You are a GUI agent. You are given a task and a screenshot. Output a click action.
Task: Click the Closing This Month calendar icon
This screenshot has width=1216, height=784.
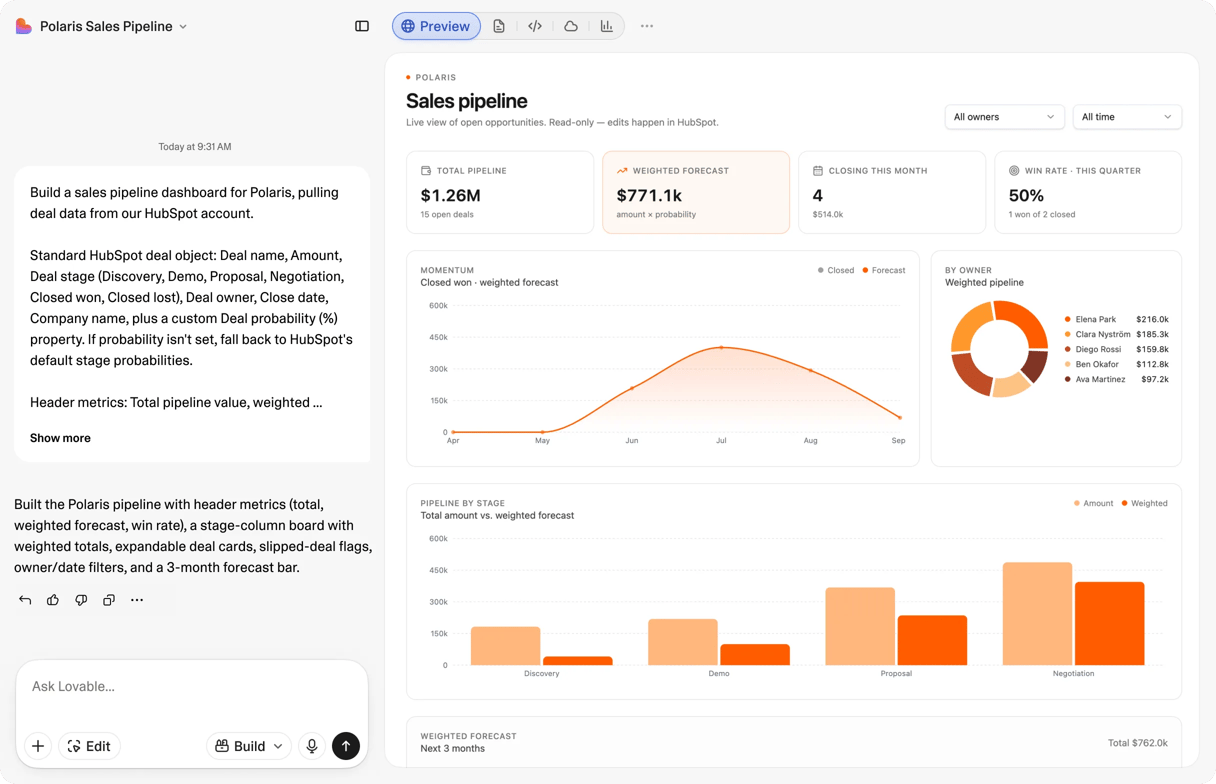[818, 171]
